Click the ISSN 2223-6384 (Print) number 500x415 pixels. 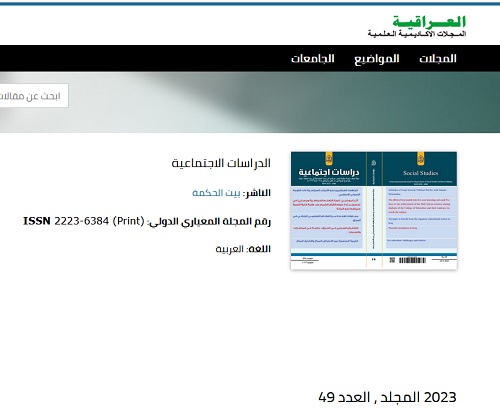tap(84, 221)
